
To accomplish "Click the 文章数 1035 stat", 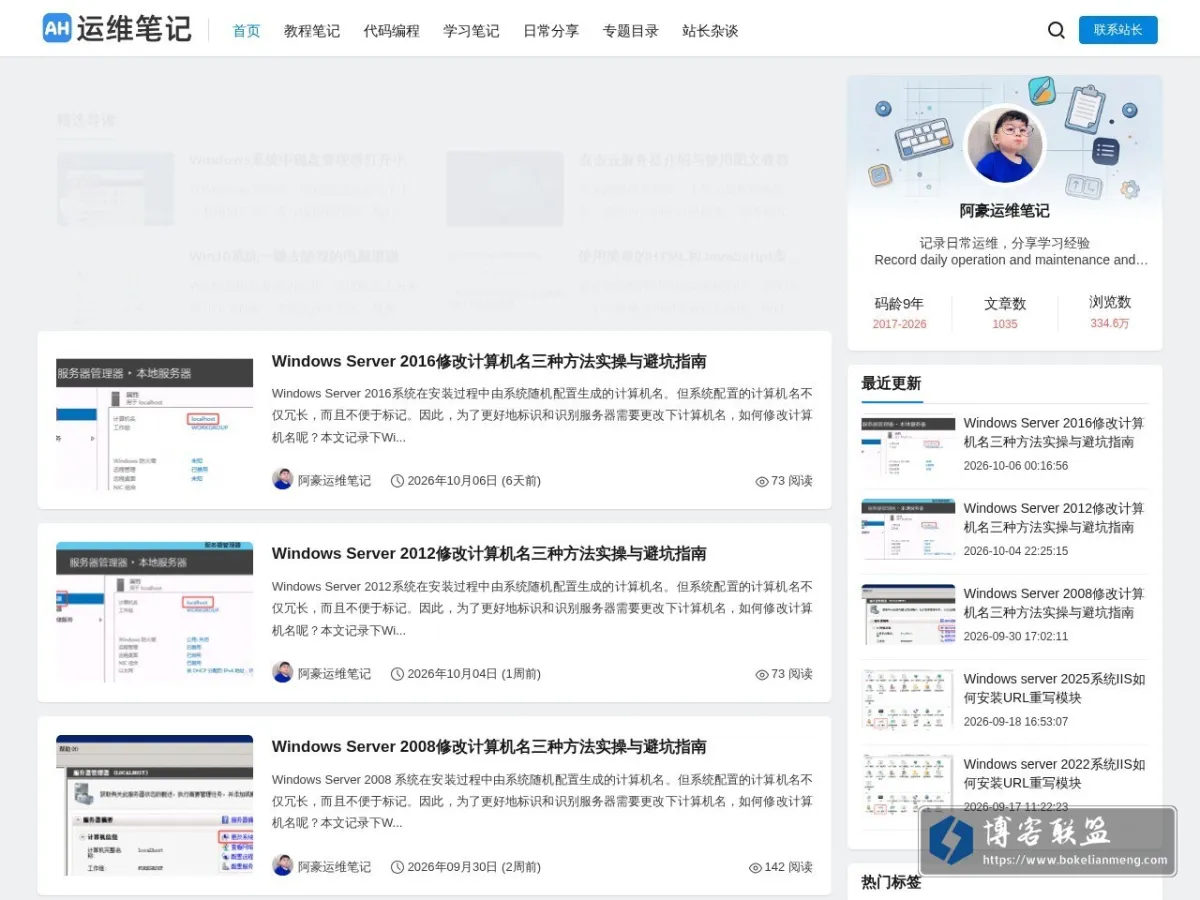I will (x=1005, y=312).
